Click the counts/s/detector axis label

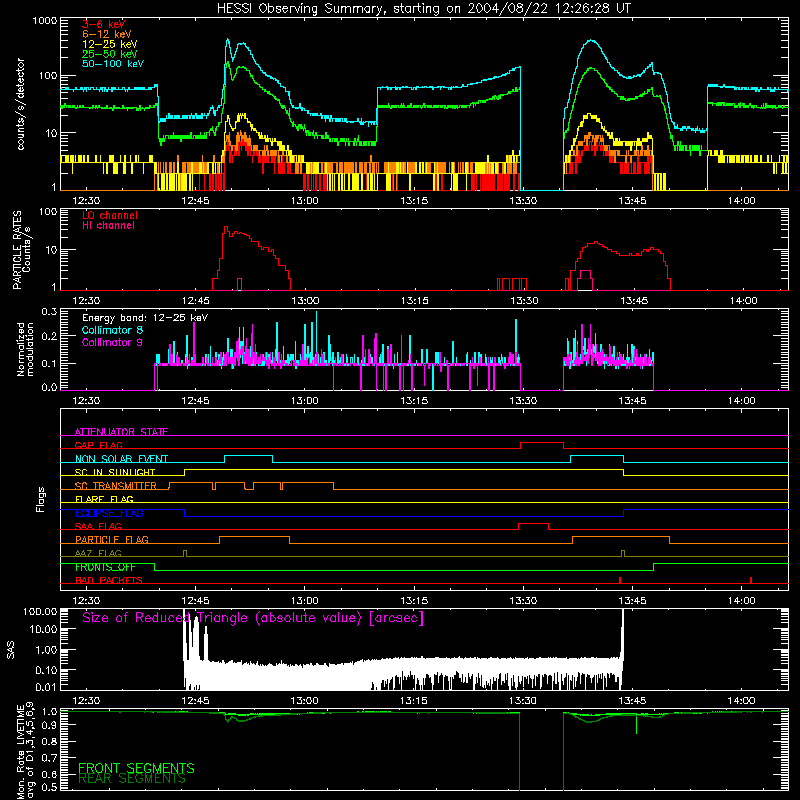coord(21,104)
